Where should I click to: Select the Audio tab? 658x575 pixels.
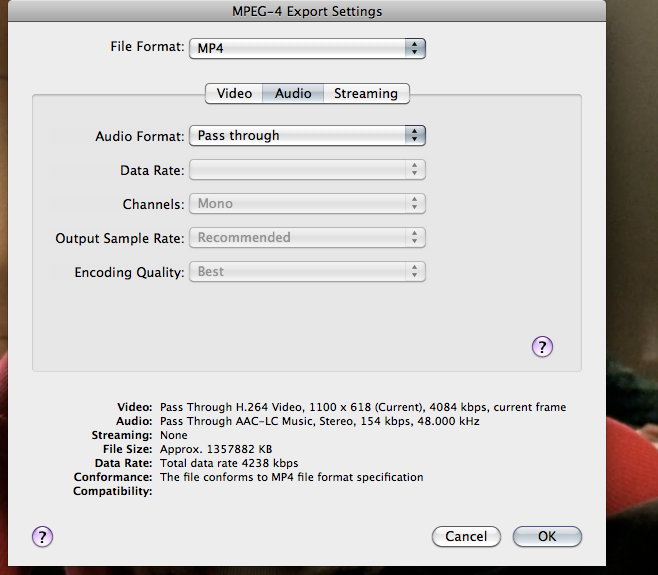[293, 93]
